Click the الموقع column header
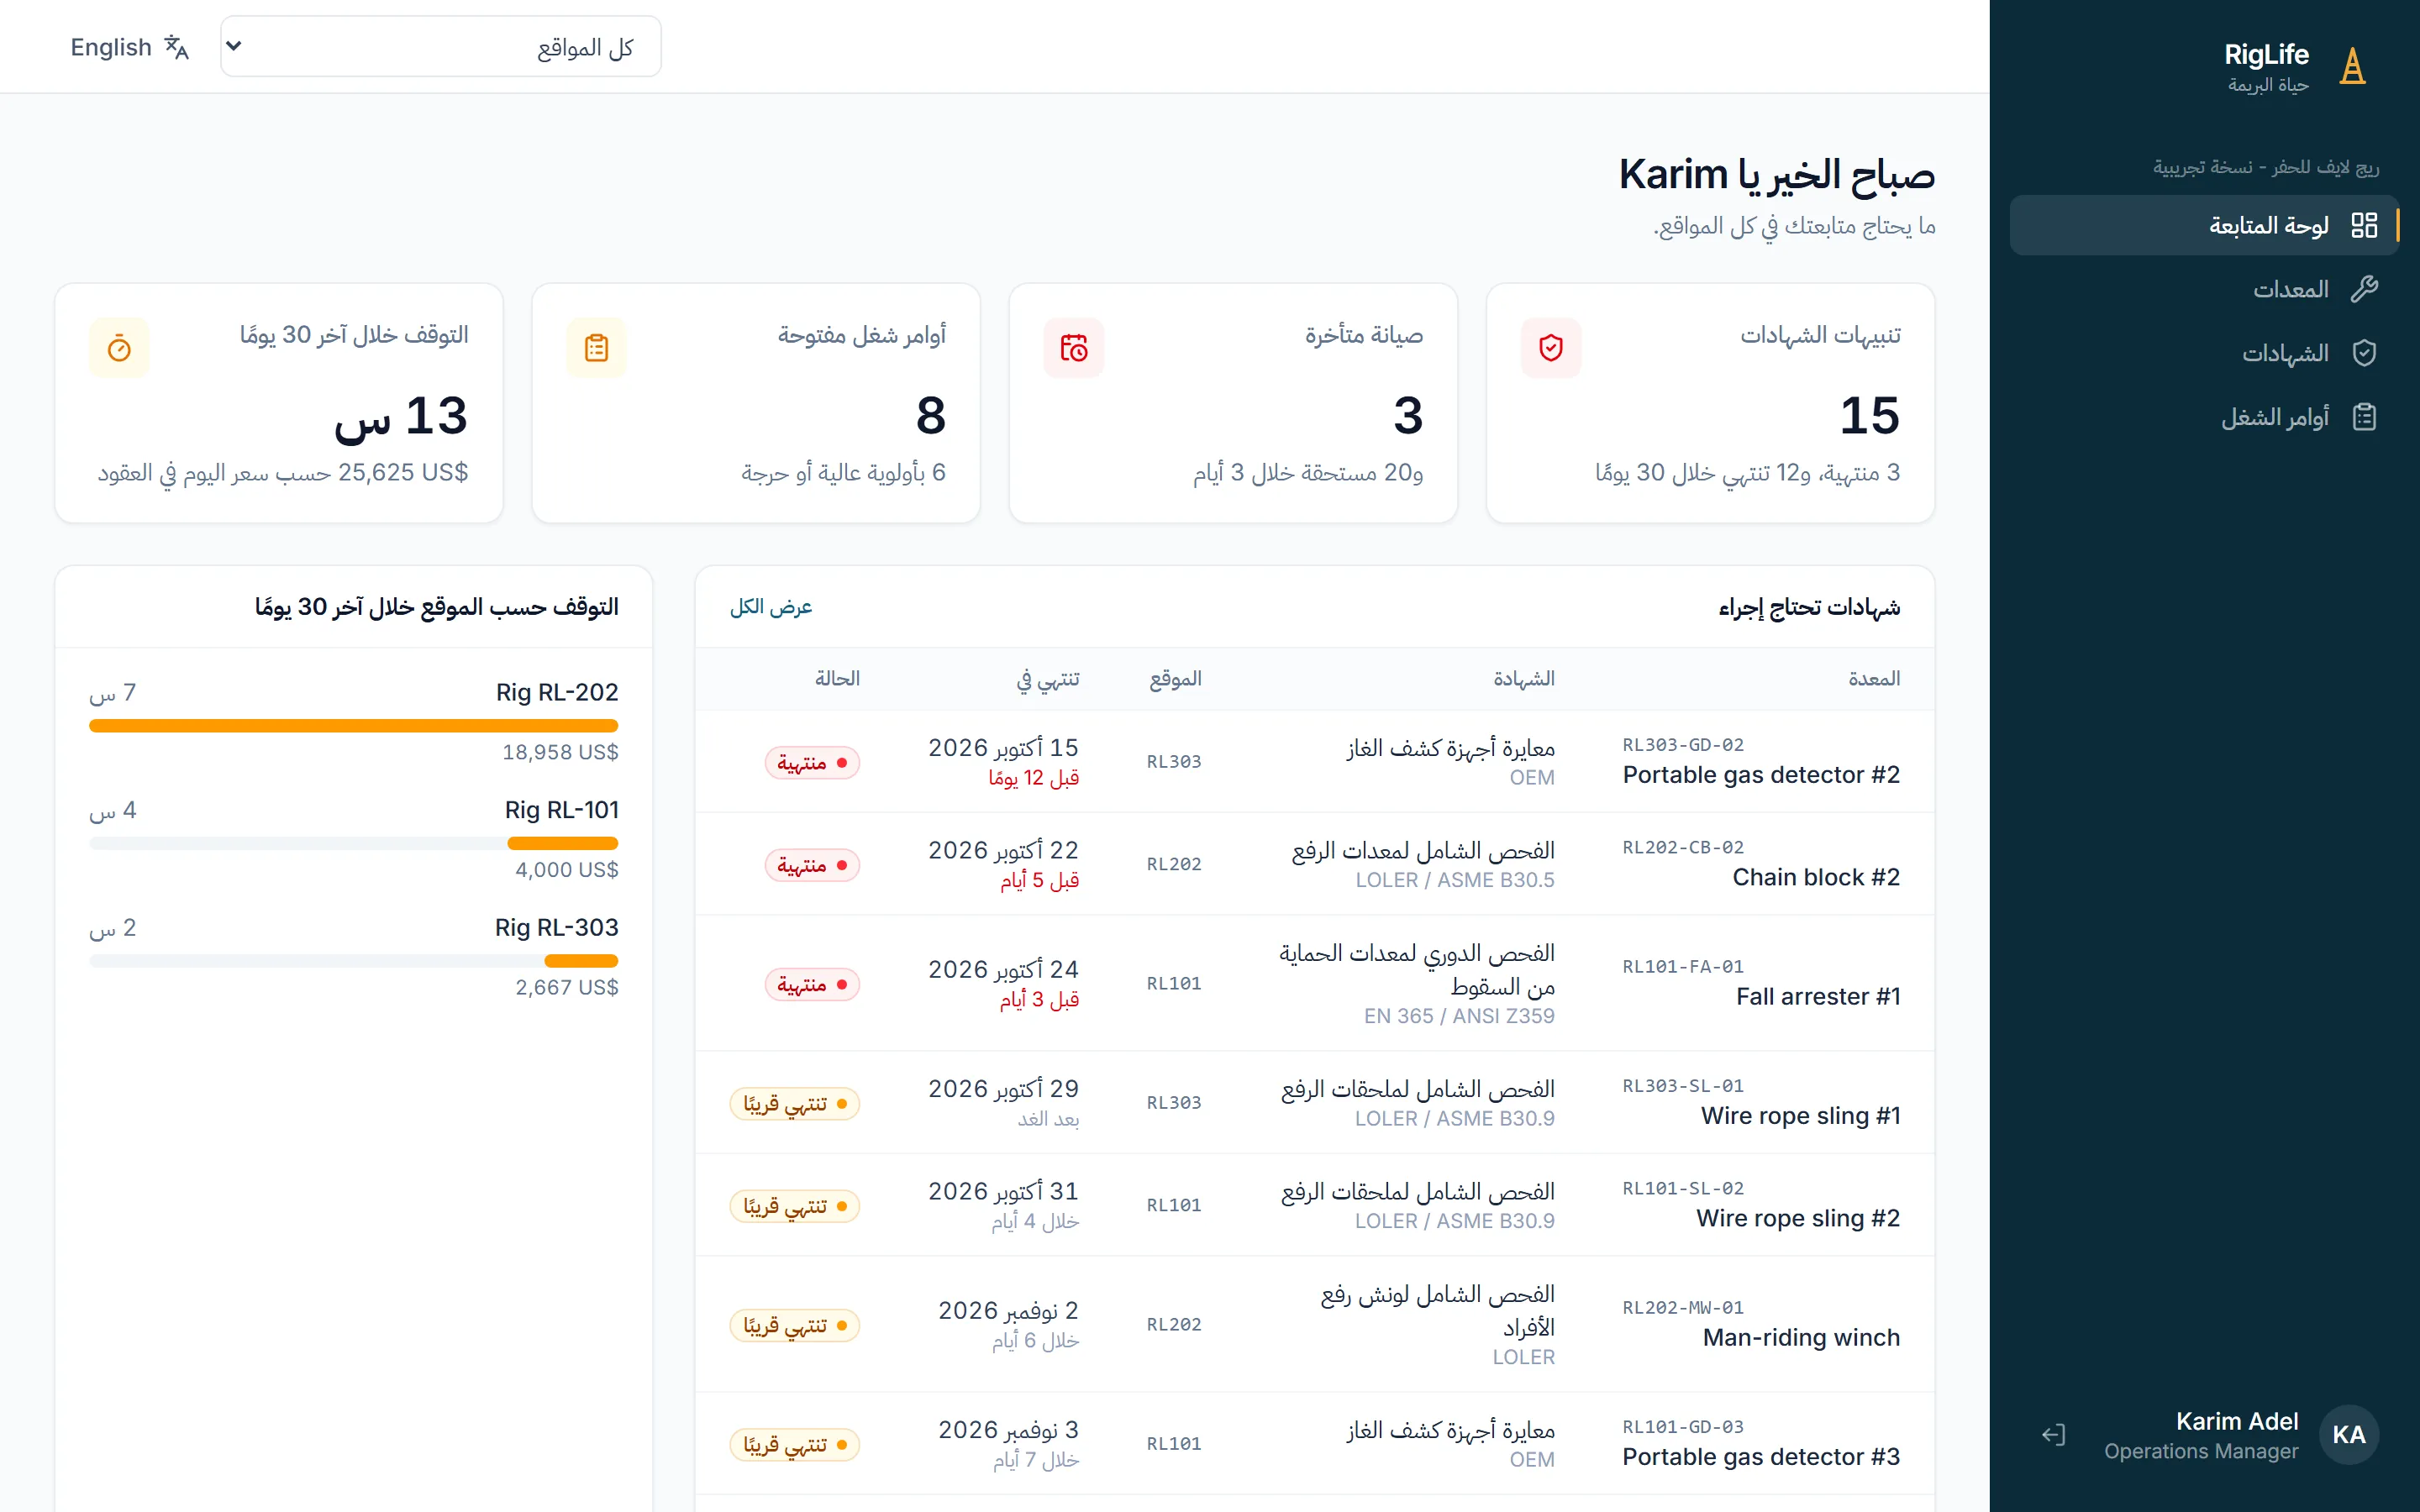 [x=1175, y=679]
